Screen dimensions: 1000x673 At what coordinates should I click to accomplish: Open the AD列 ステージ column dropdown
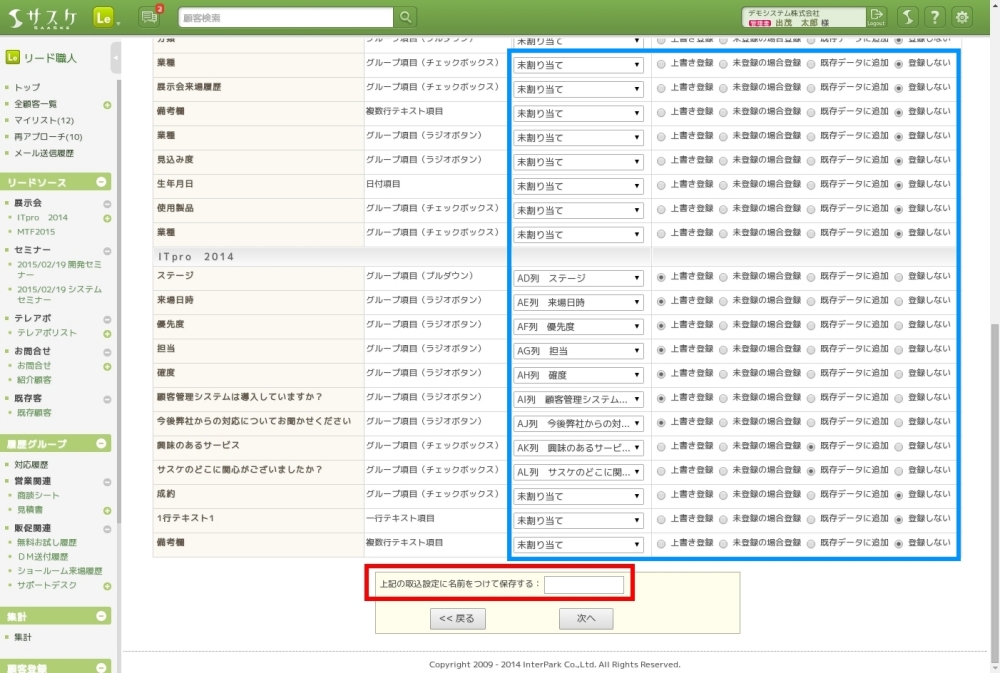click(578, 278)
